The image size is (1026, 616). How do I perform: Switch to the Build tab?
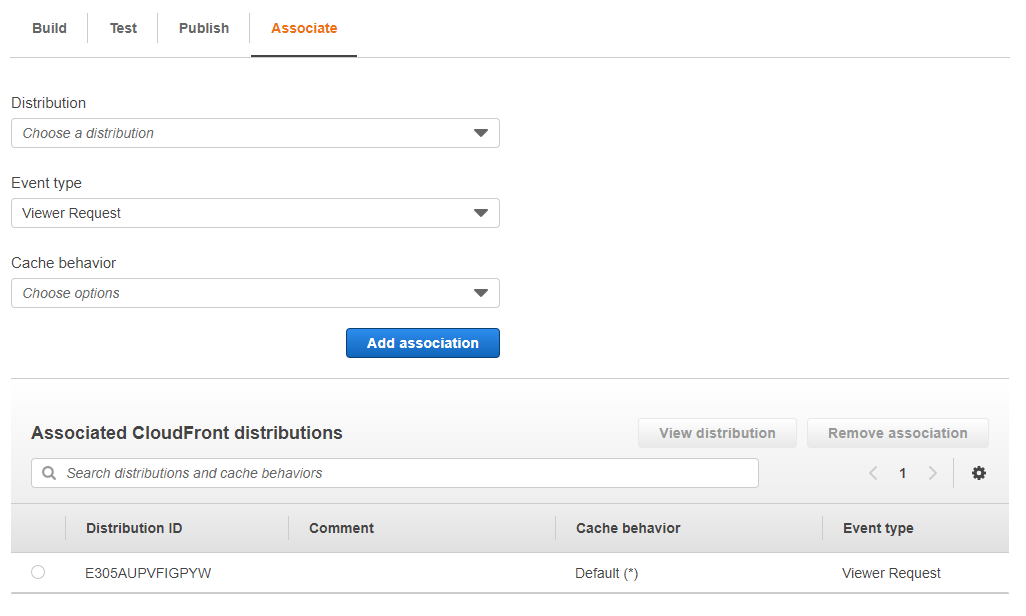point(49,28)
